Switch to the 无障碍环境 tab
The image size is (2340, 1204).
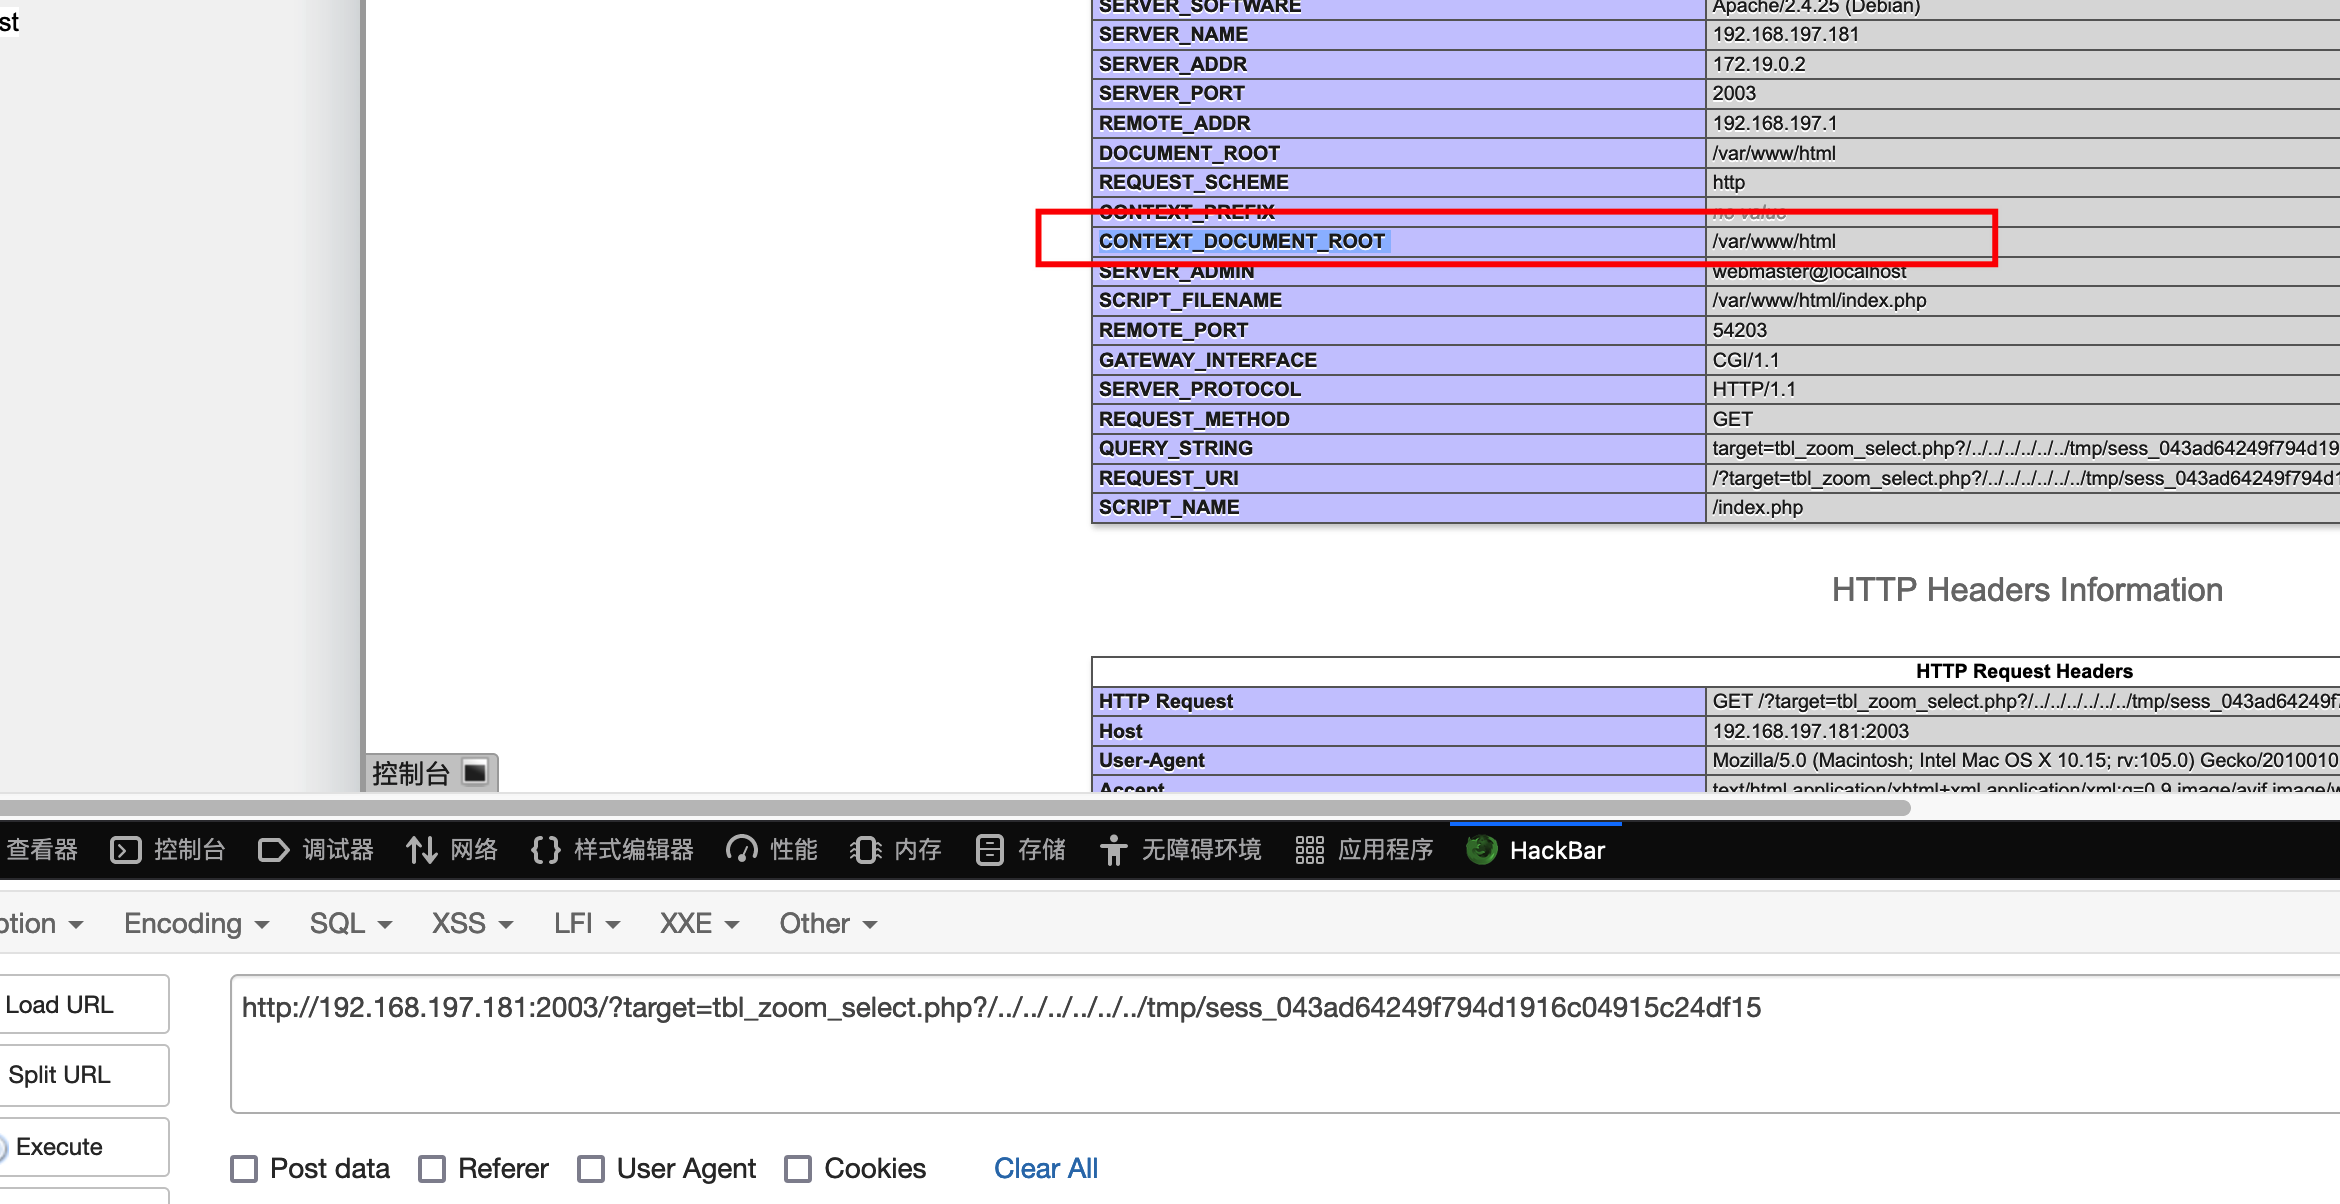[1181, 850]
